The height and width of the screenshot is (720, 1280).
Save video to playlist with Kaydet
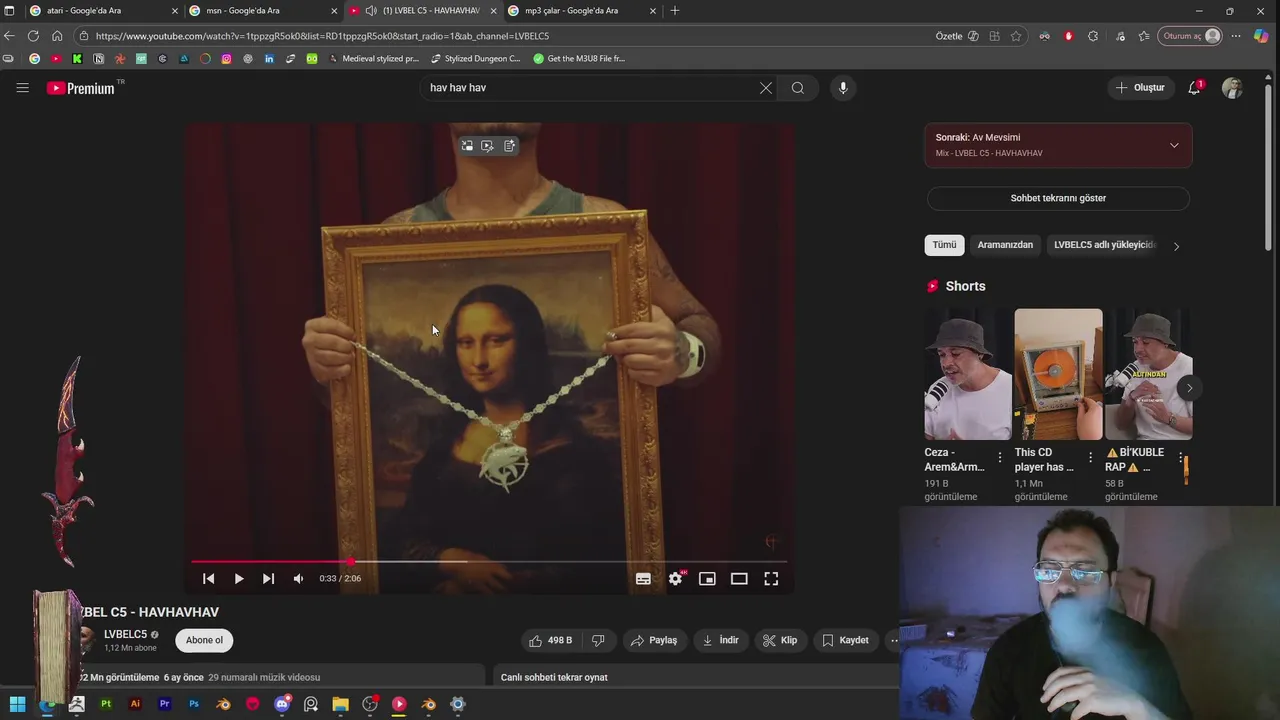click(x=845, y=640)
